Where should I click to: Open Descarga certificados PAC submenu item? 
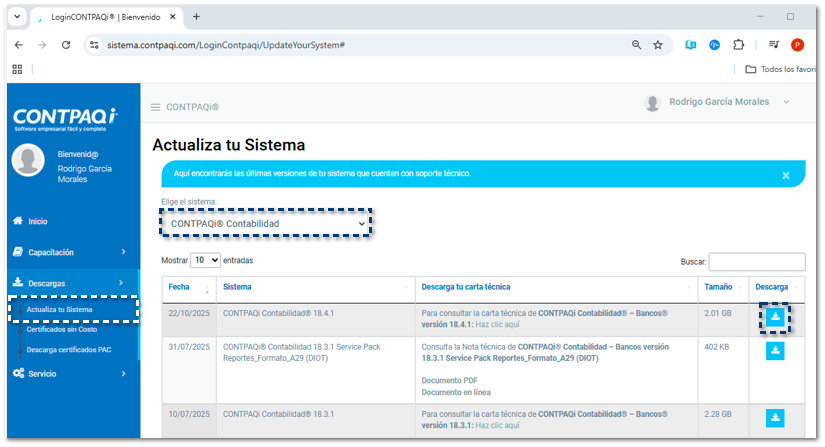(69, 350)
